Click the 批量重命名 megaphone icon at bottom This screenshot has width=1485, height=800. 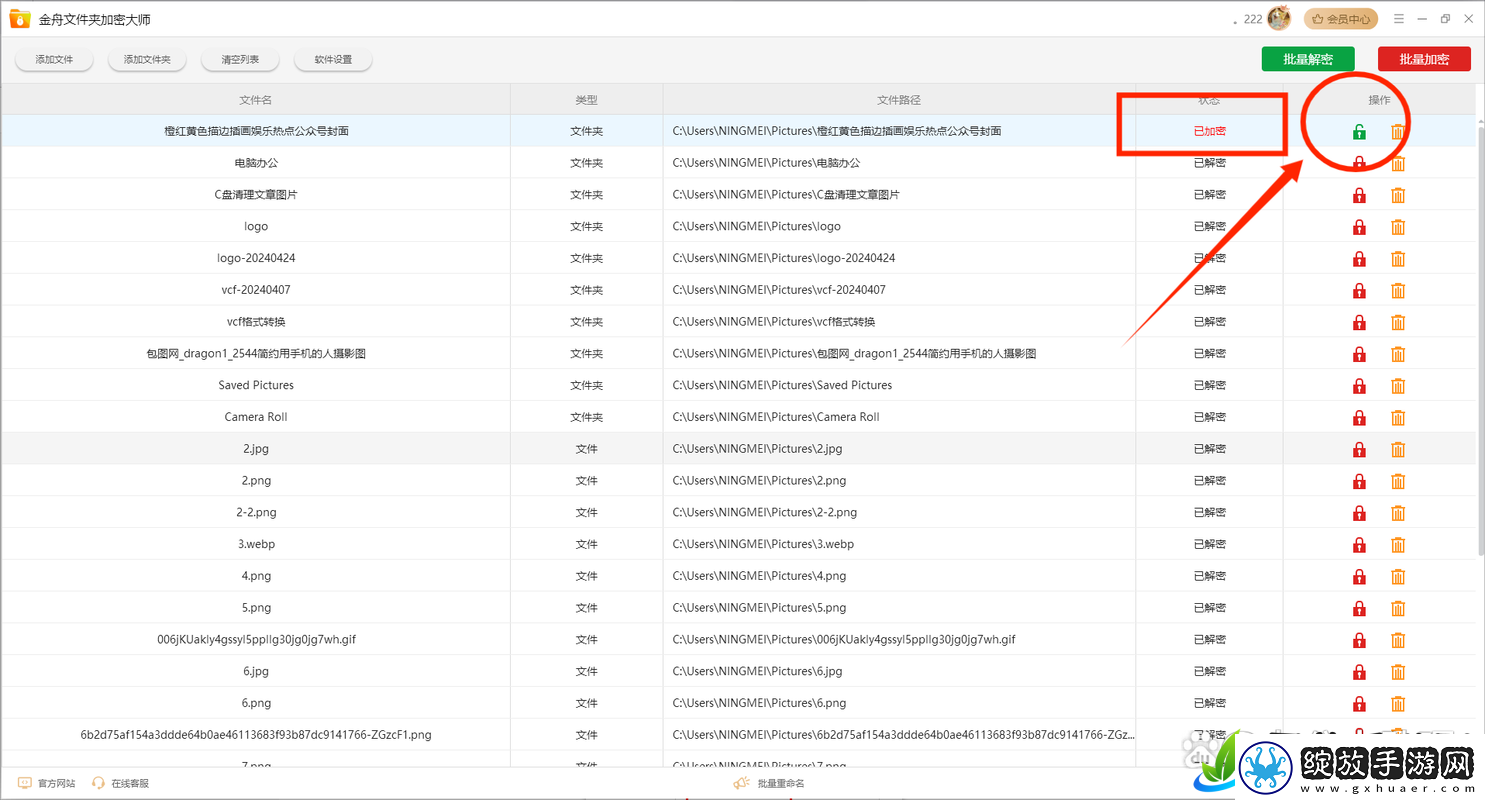[741, 784]
